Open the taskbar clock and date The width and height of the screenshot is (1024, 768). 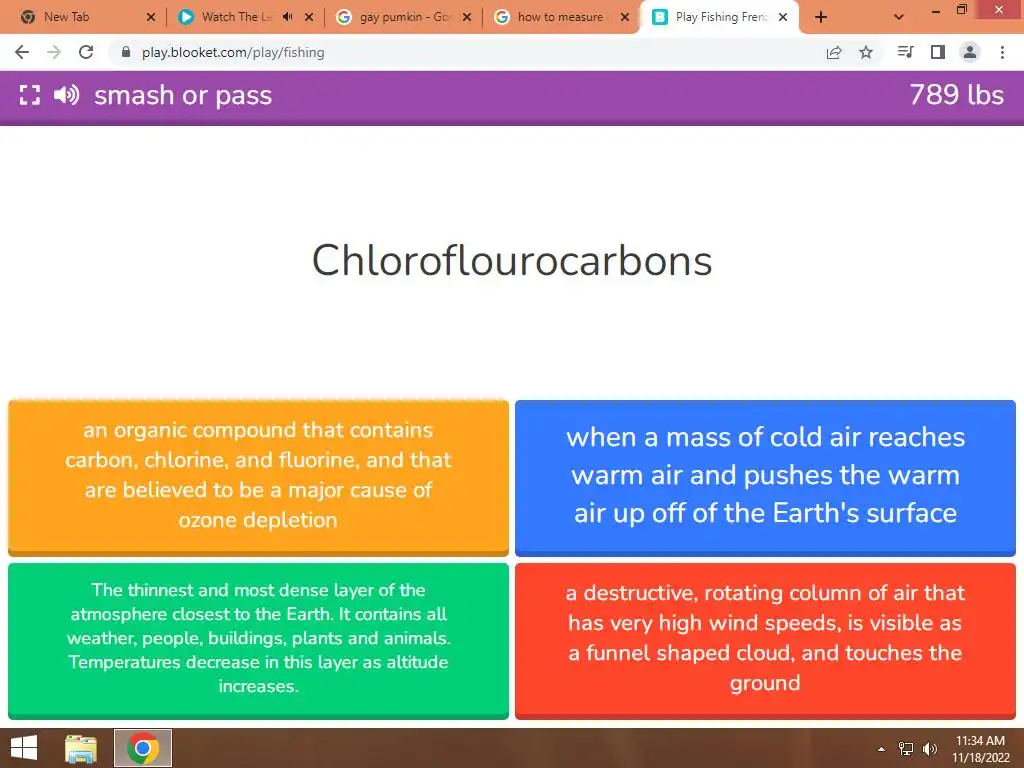tap(980, 749)
